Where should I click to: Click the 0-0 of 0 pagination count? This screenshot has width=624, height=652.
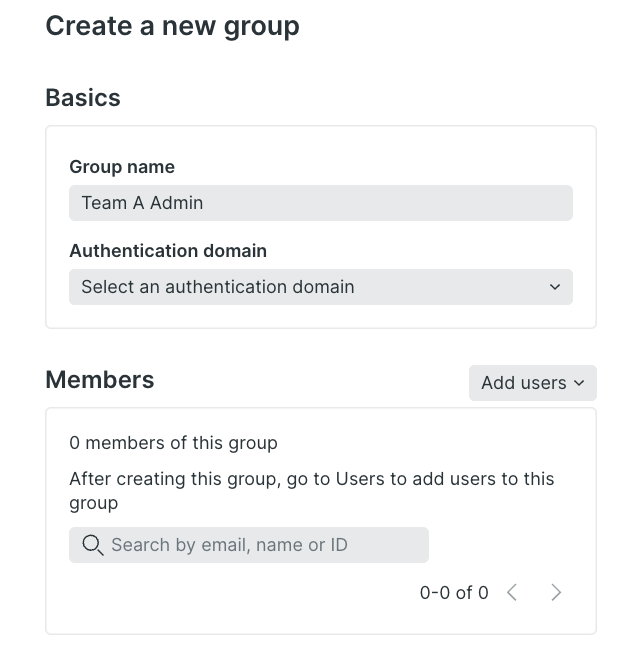click(454, 593)
